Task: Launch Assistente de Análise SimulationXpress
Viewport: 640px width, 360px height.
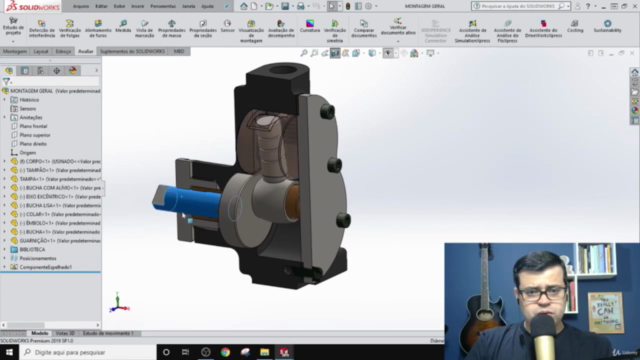Action: click(472, 31)
